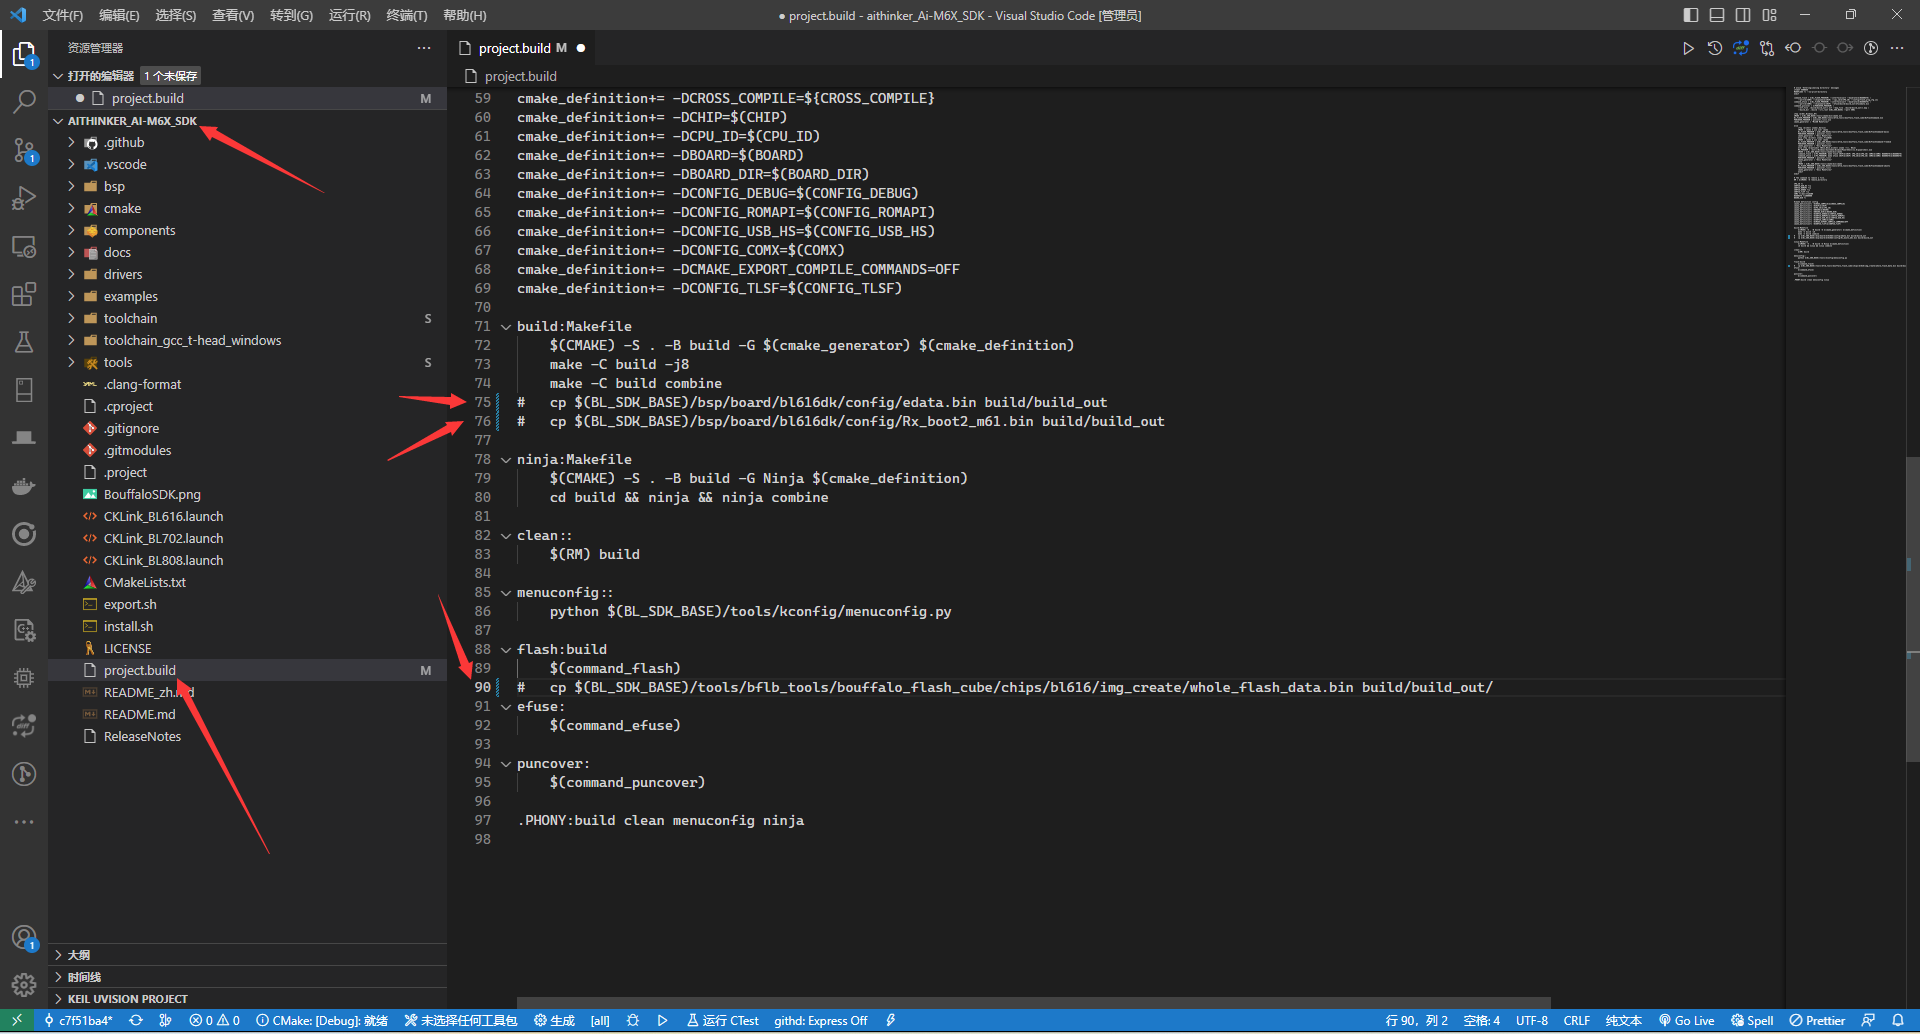
Task: Toggle bottom panel layout button
Action: [x=1717, y=15]
